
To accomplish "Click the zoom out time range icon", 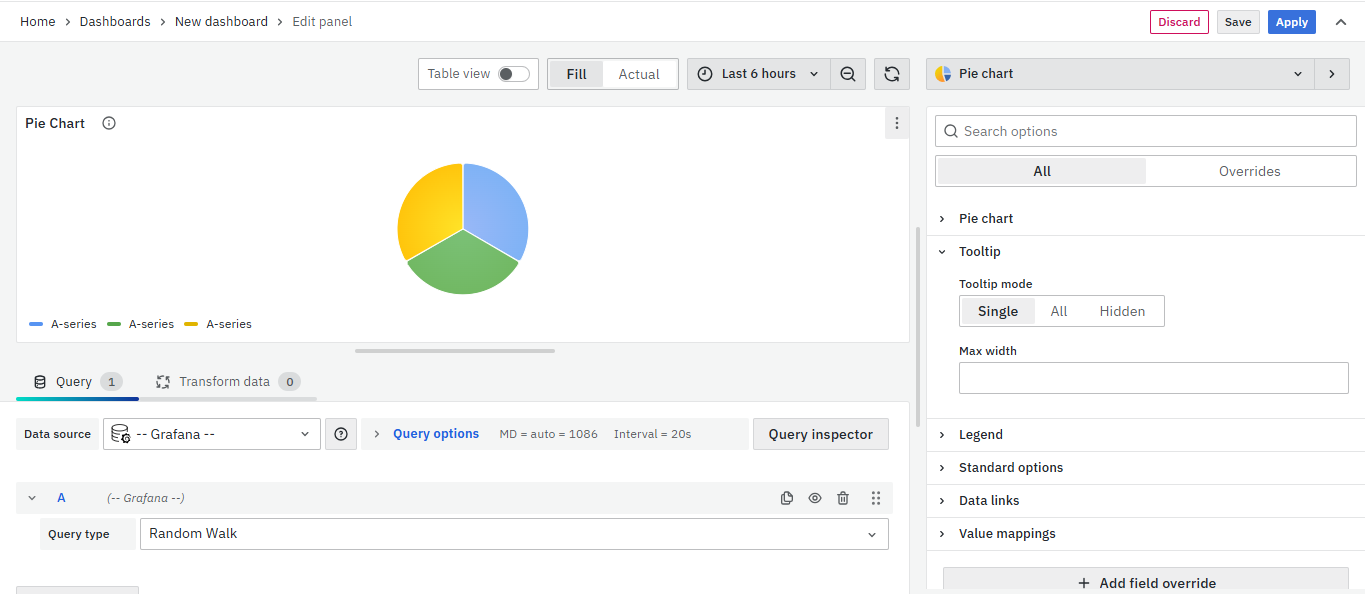I will 848,74.
